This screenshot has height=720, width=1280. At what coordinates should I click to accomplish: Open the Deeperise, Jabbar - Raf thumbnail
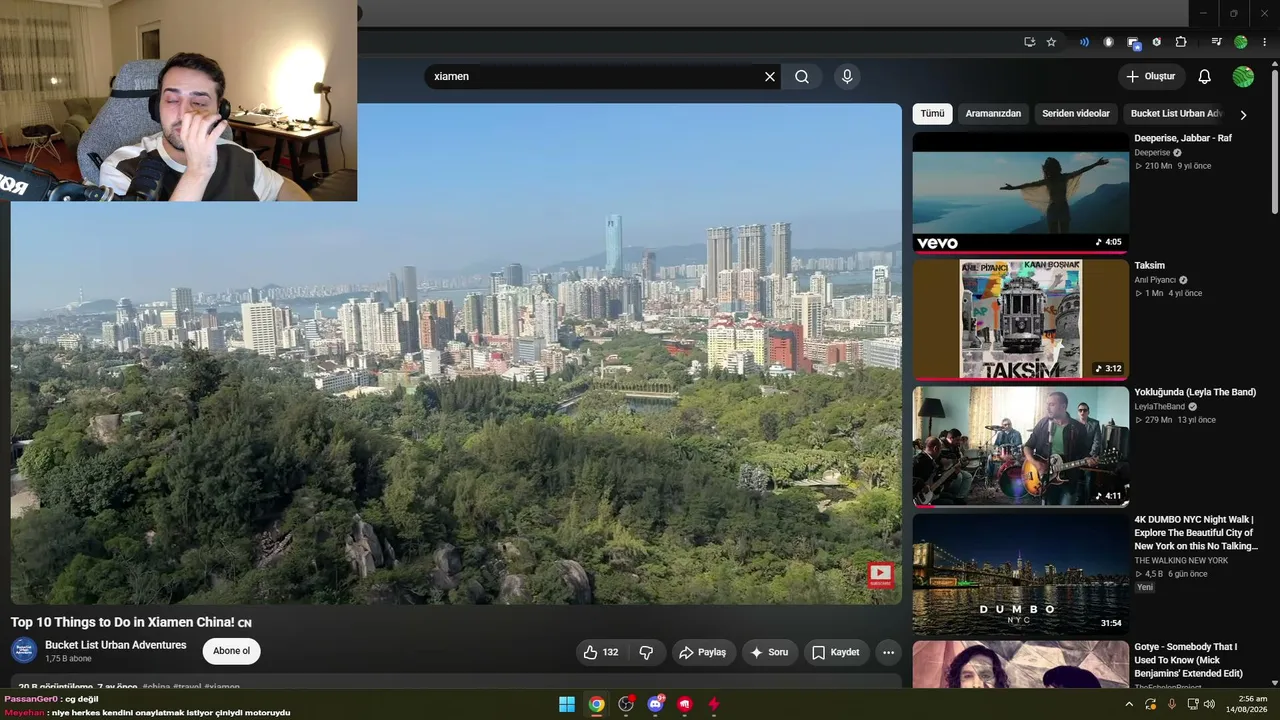point(1020,193)
